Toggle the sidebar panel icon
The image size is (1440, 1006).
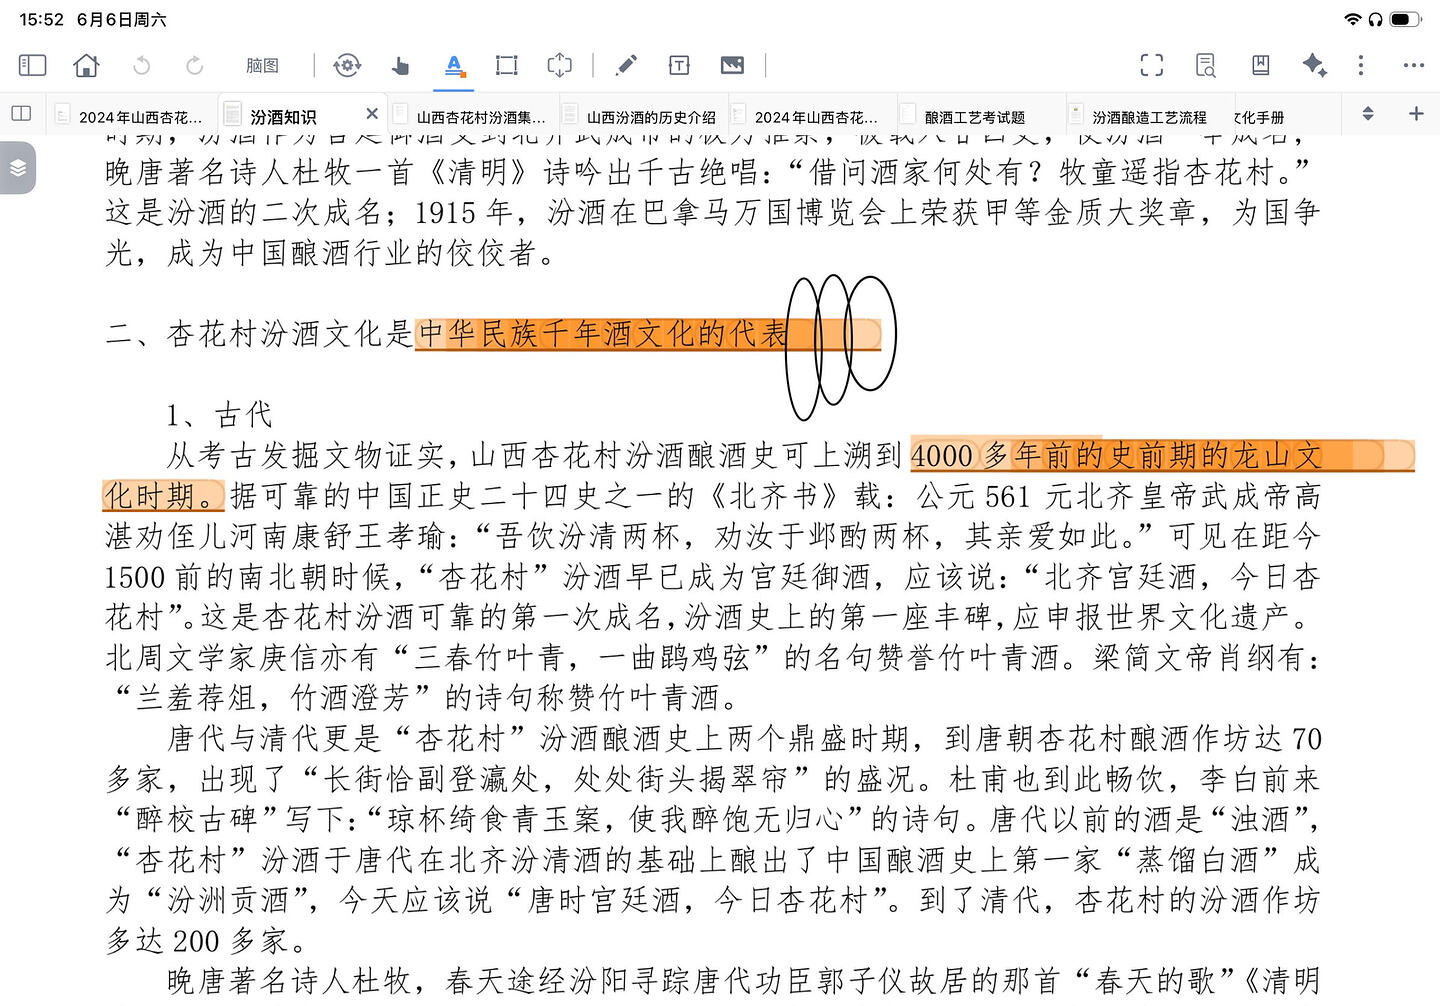[x=32, y=66]
